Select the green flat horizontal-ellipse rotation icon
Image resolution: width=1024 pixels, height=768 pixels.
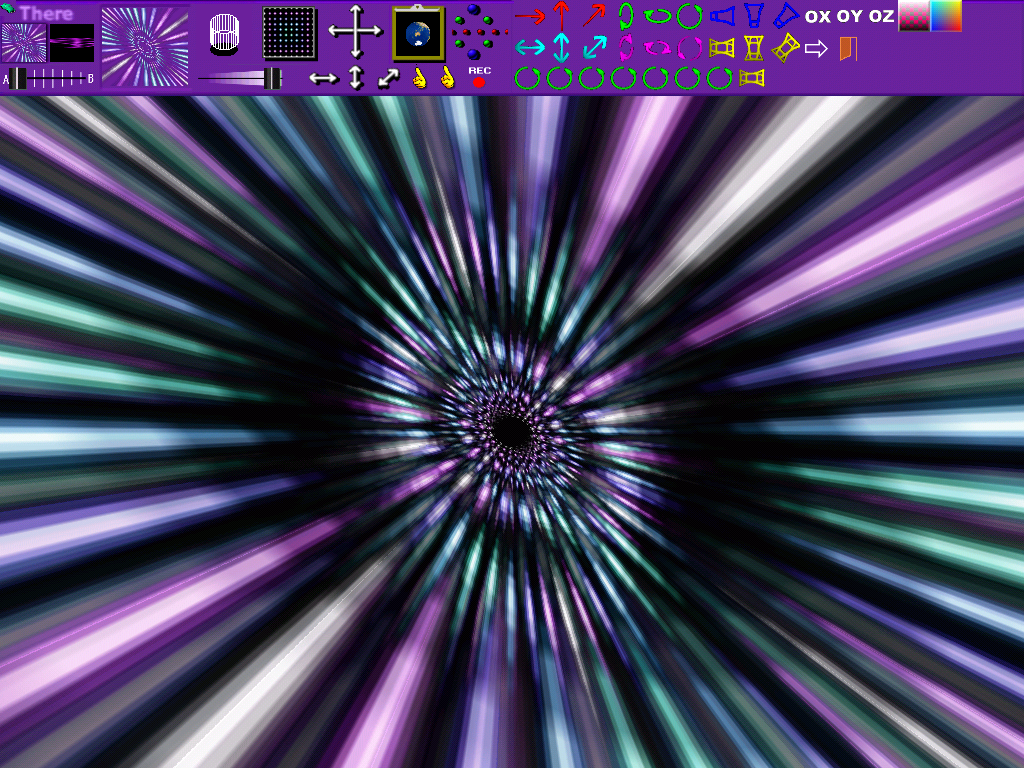point(657,16)
